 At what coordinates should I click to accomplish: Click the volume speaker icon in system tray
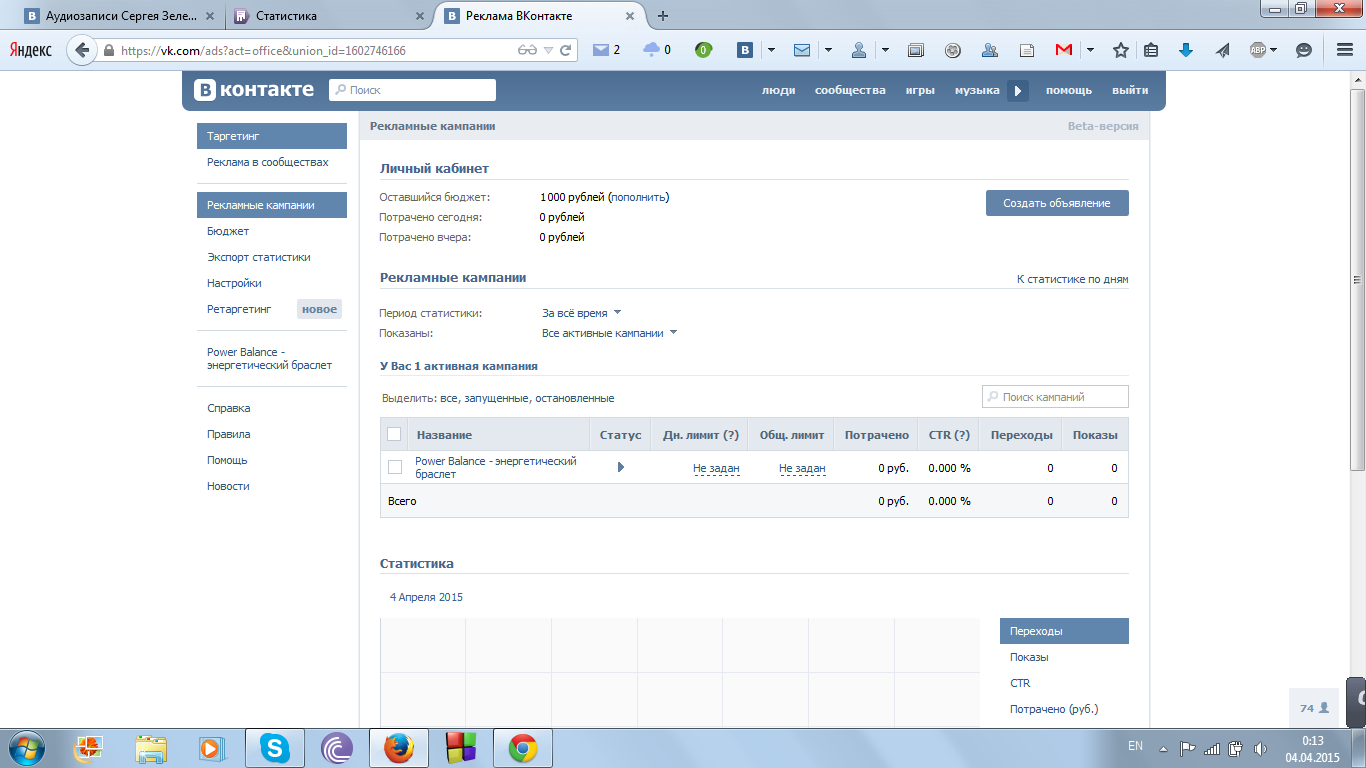coord(1260,748)
